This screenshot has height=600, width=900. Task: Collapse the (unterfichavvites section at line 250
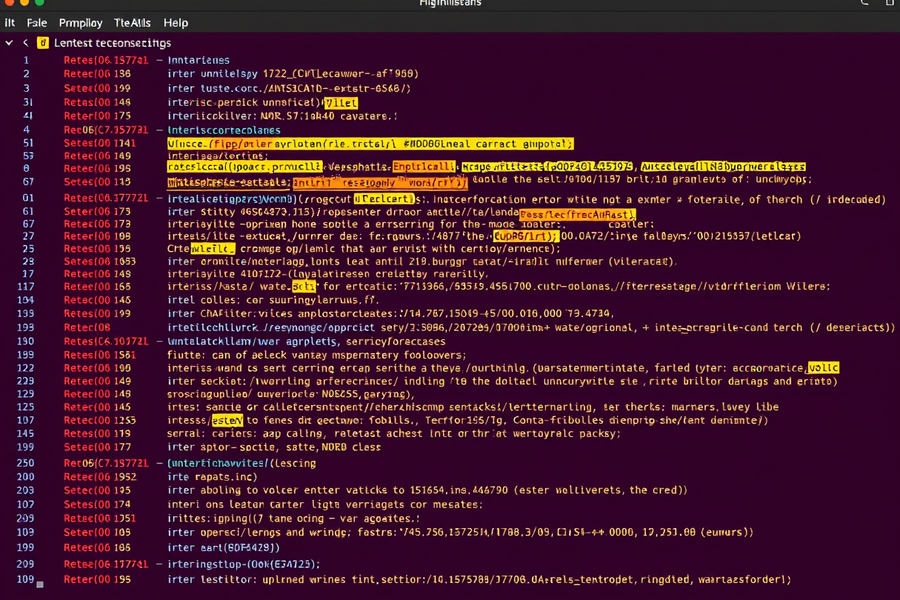(x=159, y=463)
